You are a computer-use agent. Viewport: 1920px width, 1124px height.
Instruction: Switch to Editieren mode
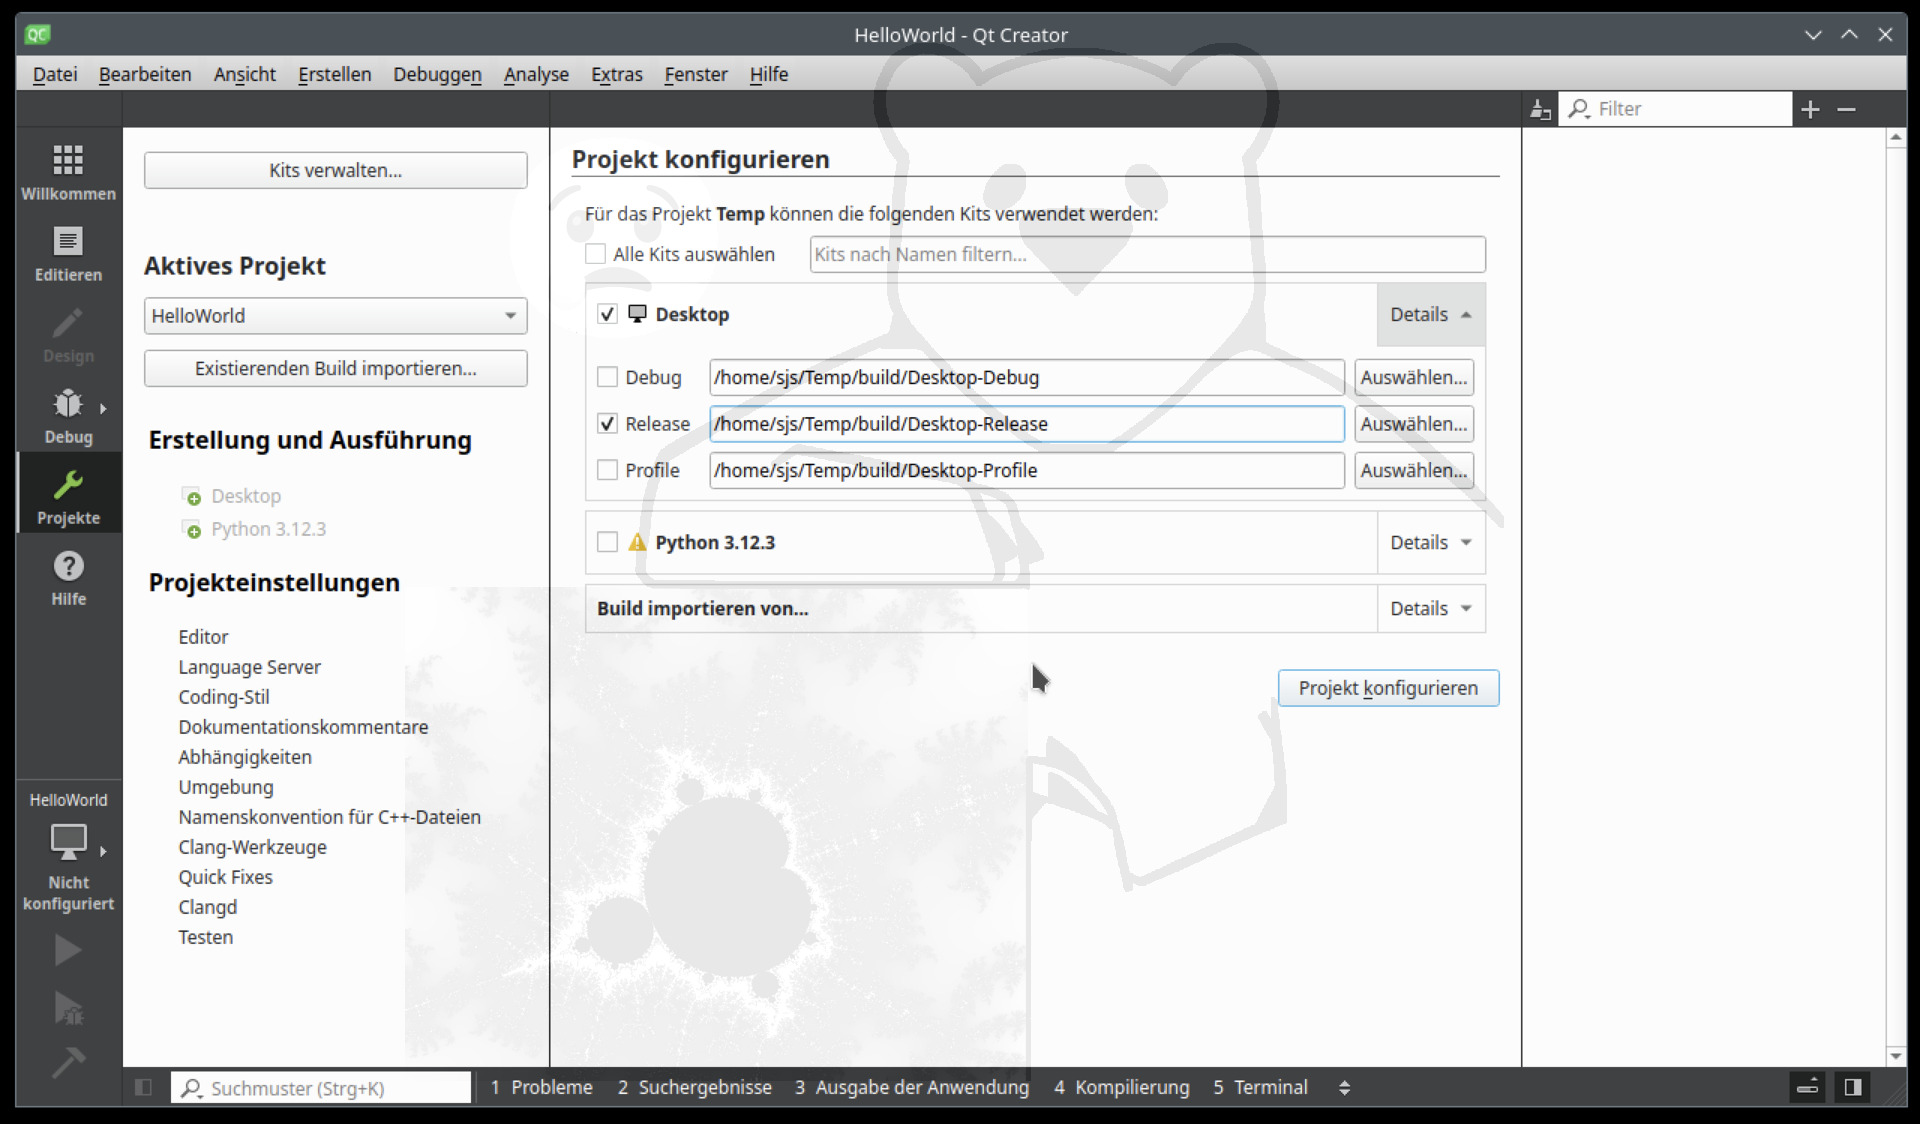point(68,253)
